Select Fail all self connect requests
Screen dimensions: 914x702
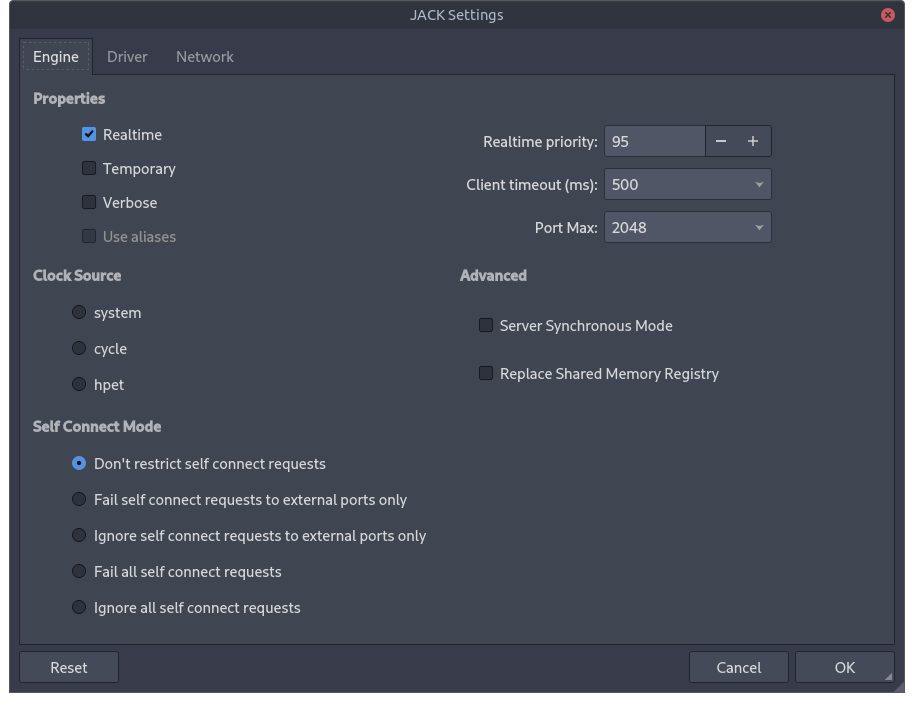click(79, 572)
